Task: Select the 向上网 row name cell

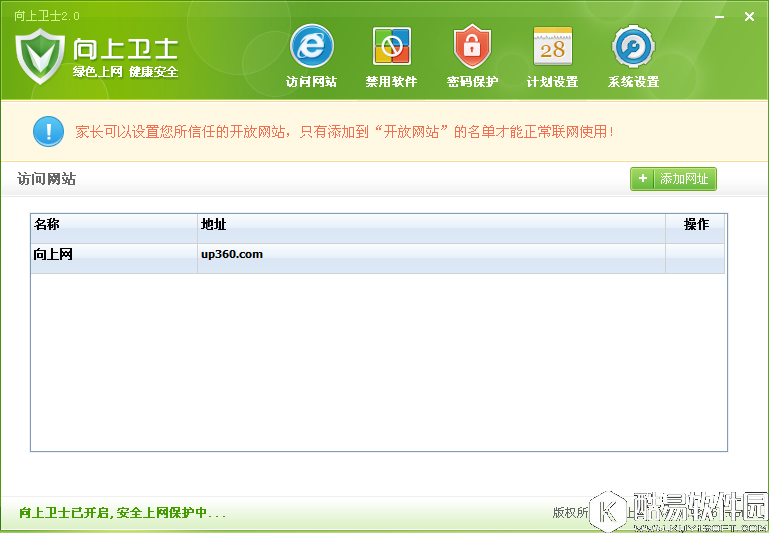Action: (x=54, y=254)
